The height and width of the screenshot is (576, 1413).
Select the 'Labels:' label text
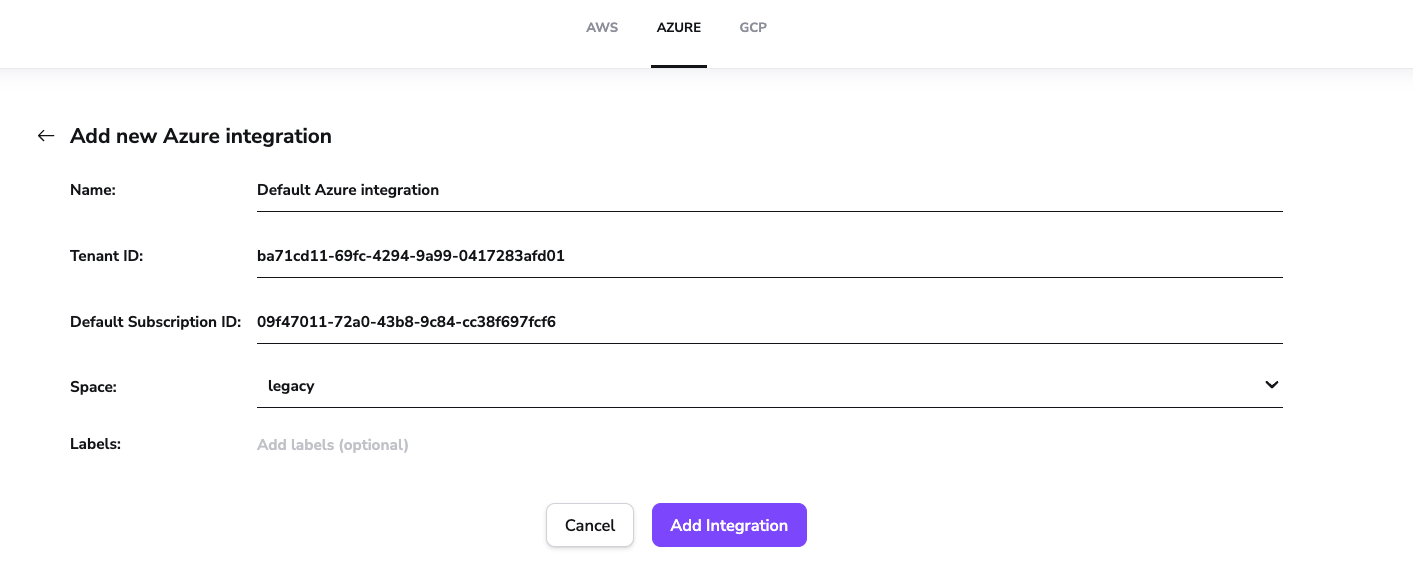pos(96,444)
